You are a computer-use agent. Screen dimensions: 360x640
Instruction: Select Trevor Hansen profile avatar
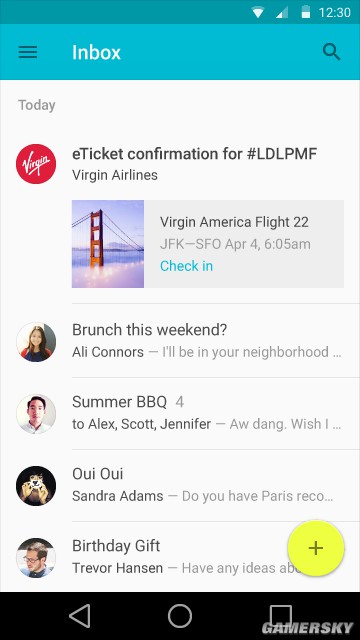pos(36,558)
